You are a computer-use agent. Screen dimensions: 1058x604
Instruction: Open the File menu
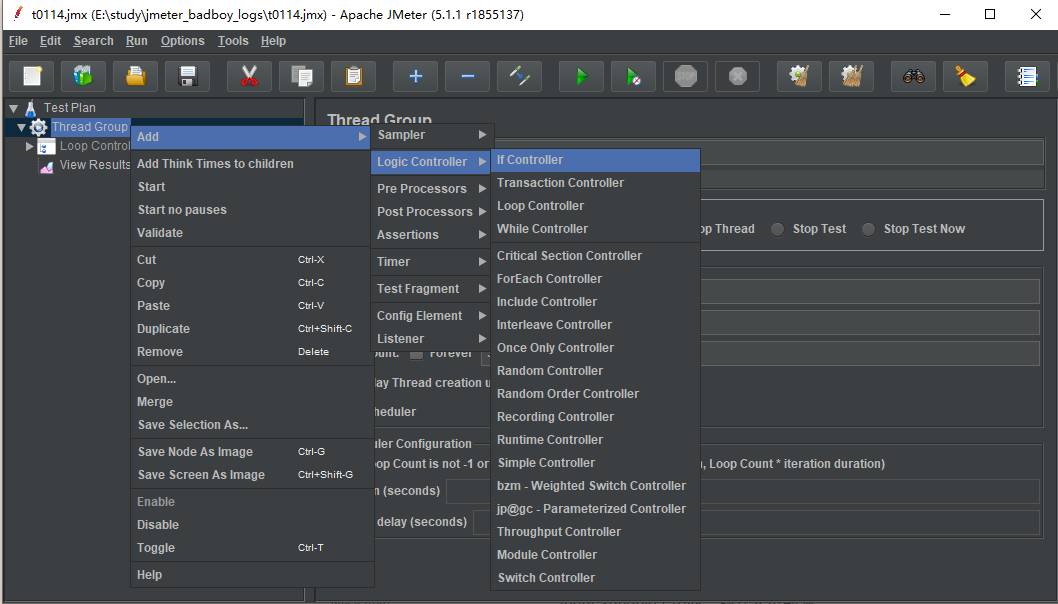coord(18,41)
